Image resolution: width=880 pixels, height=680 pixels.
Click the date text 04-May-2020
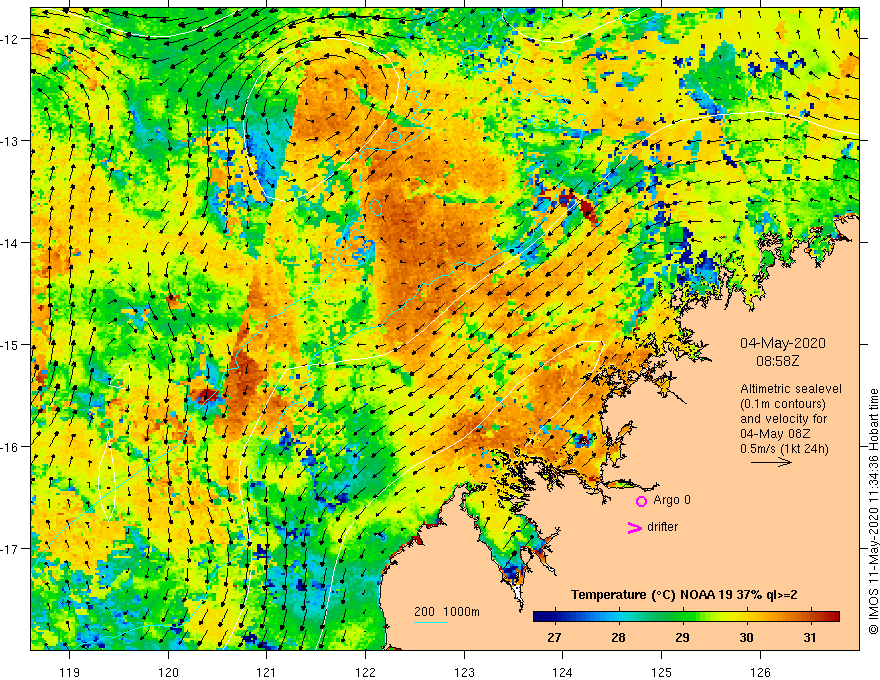tap(783, 343)
